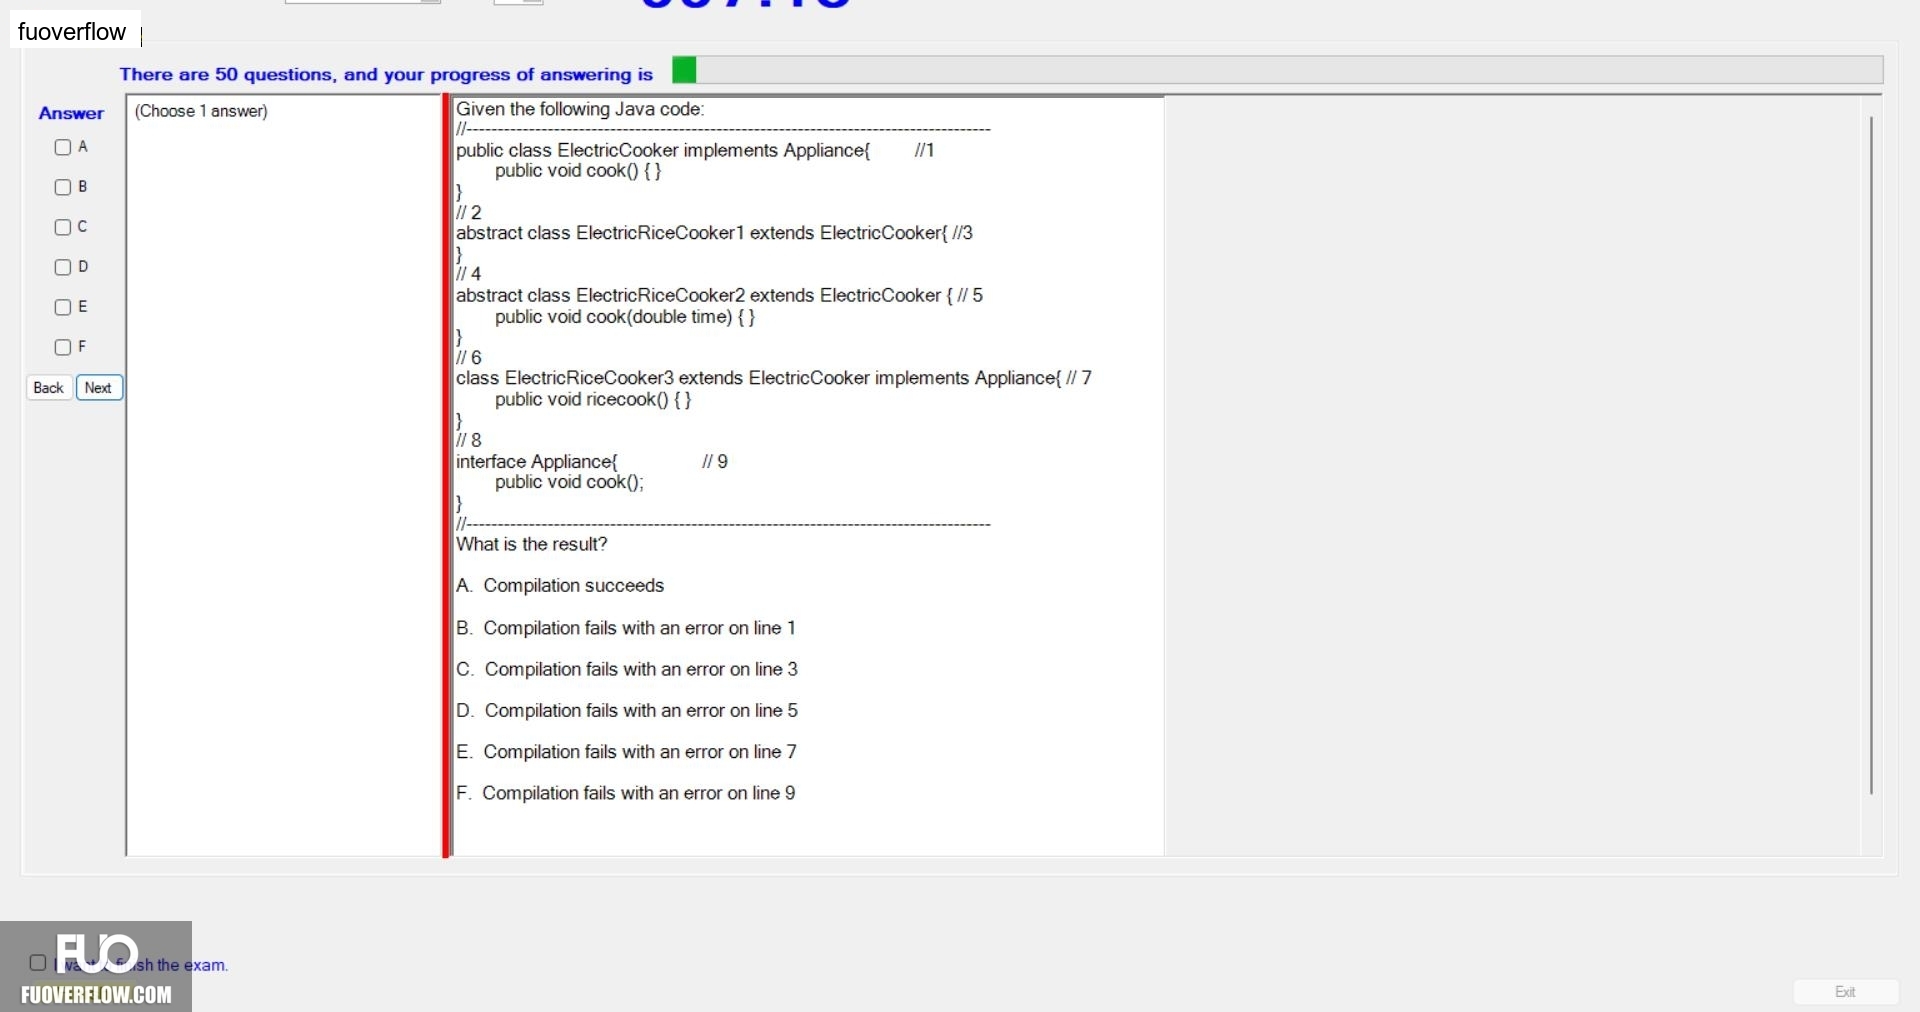Image resolution: width=1920 pixels, height=1012 pixels.
Task: Click the Exit button
Action: 1845,992
